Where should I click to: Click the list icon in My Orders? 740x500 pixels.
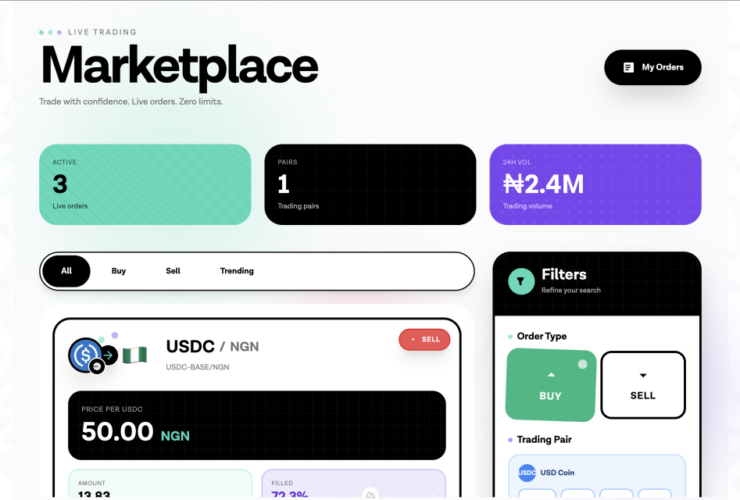click(628, 67)
